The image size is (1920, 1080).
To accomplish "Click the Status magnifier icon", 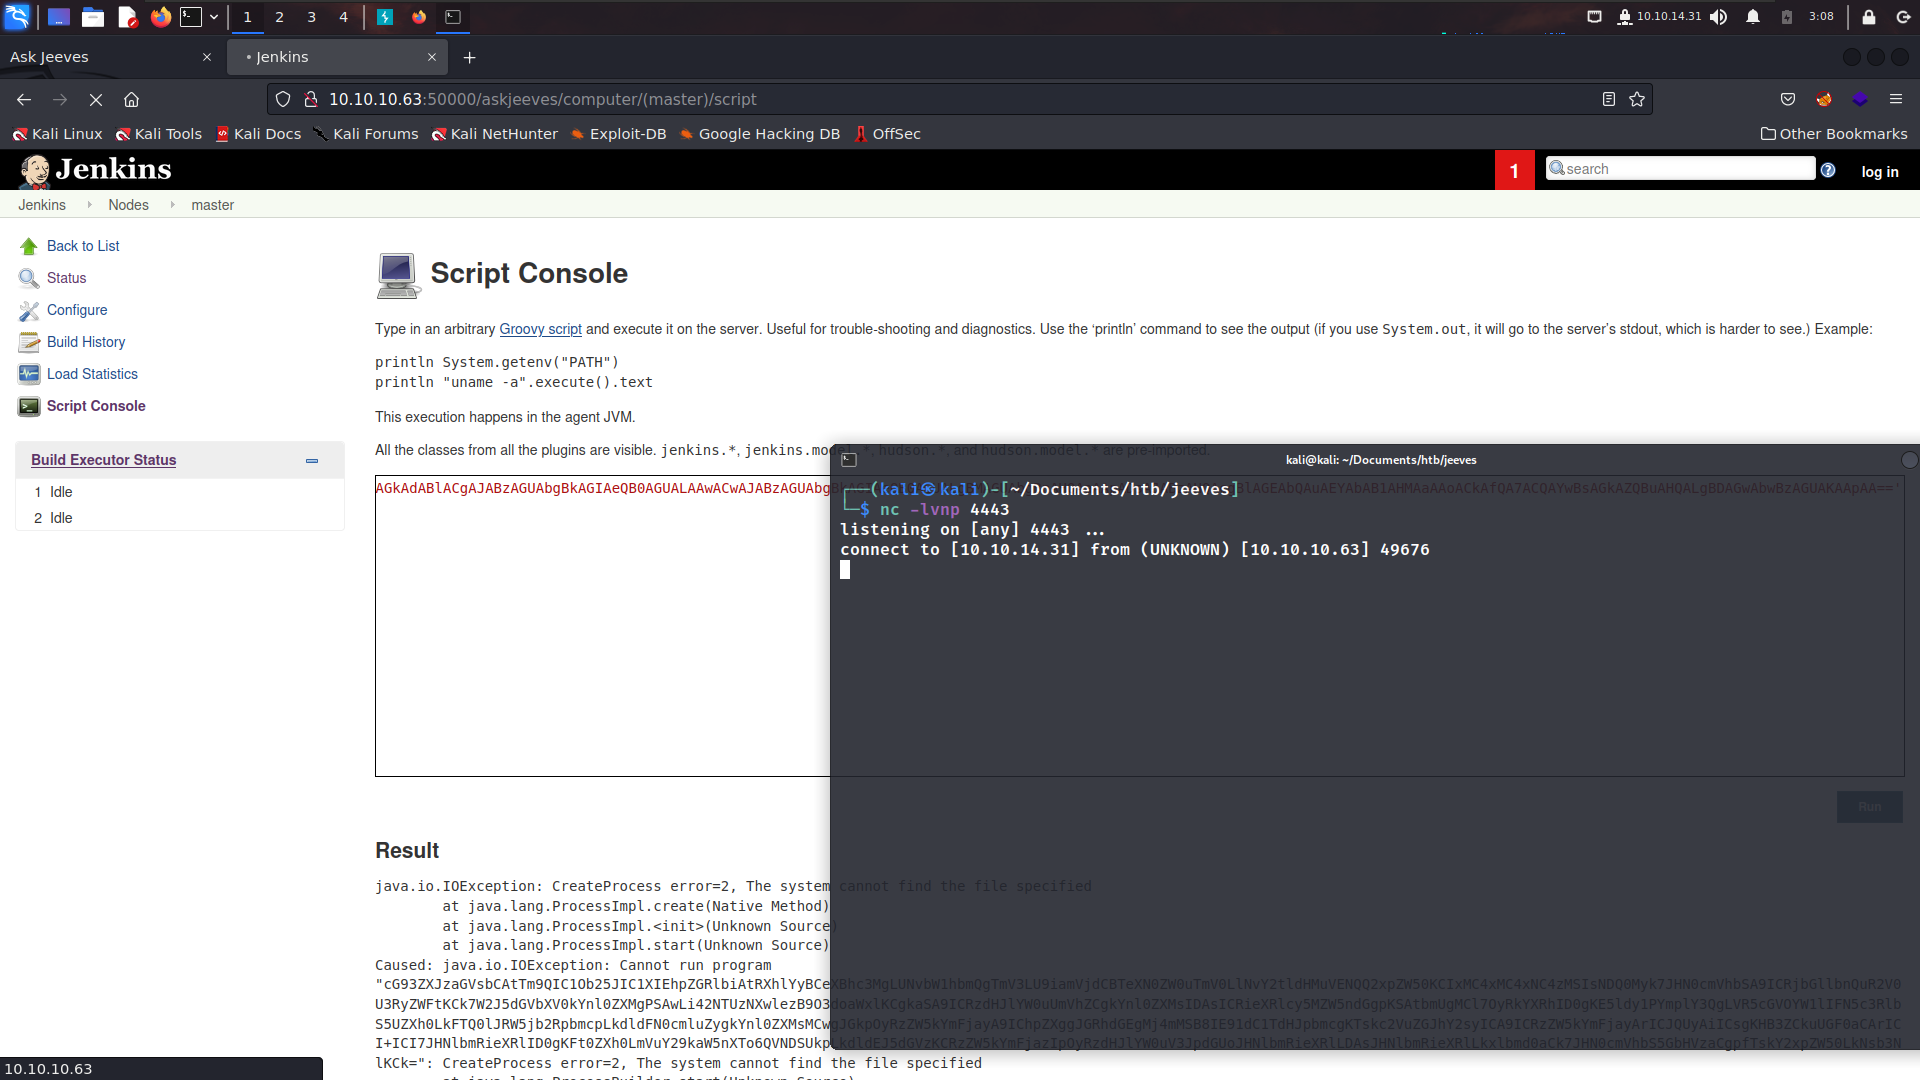I will point(29,278).
